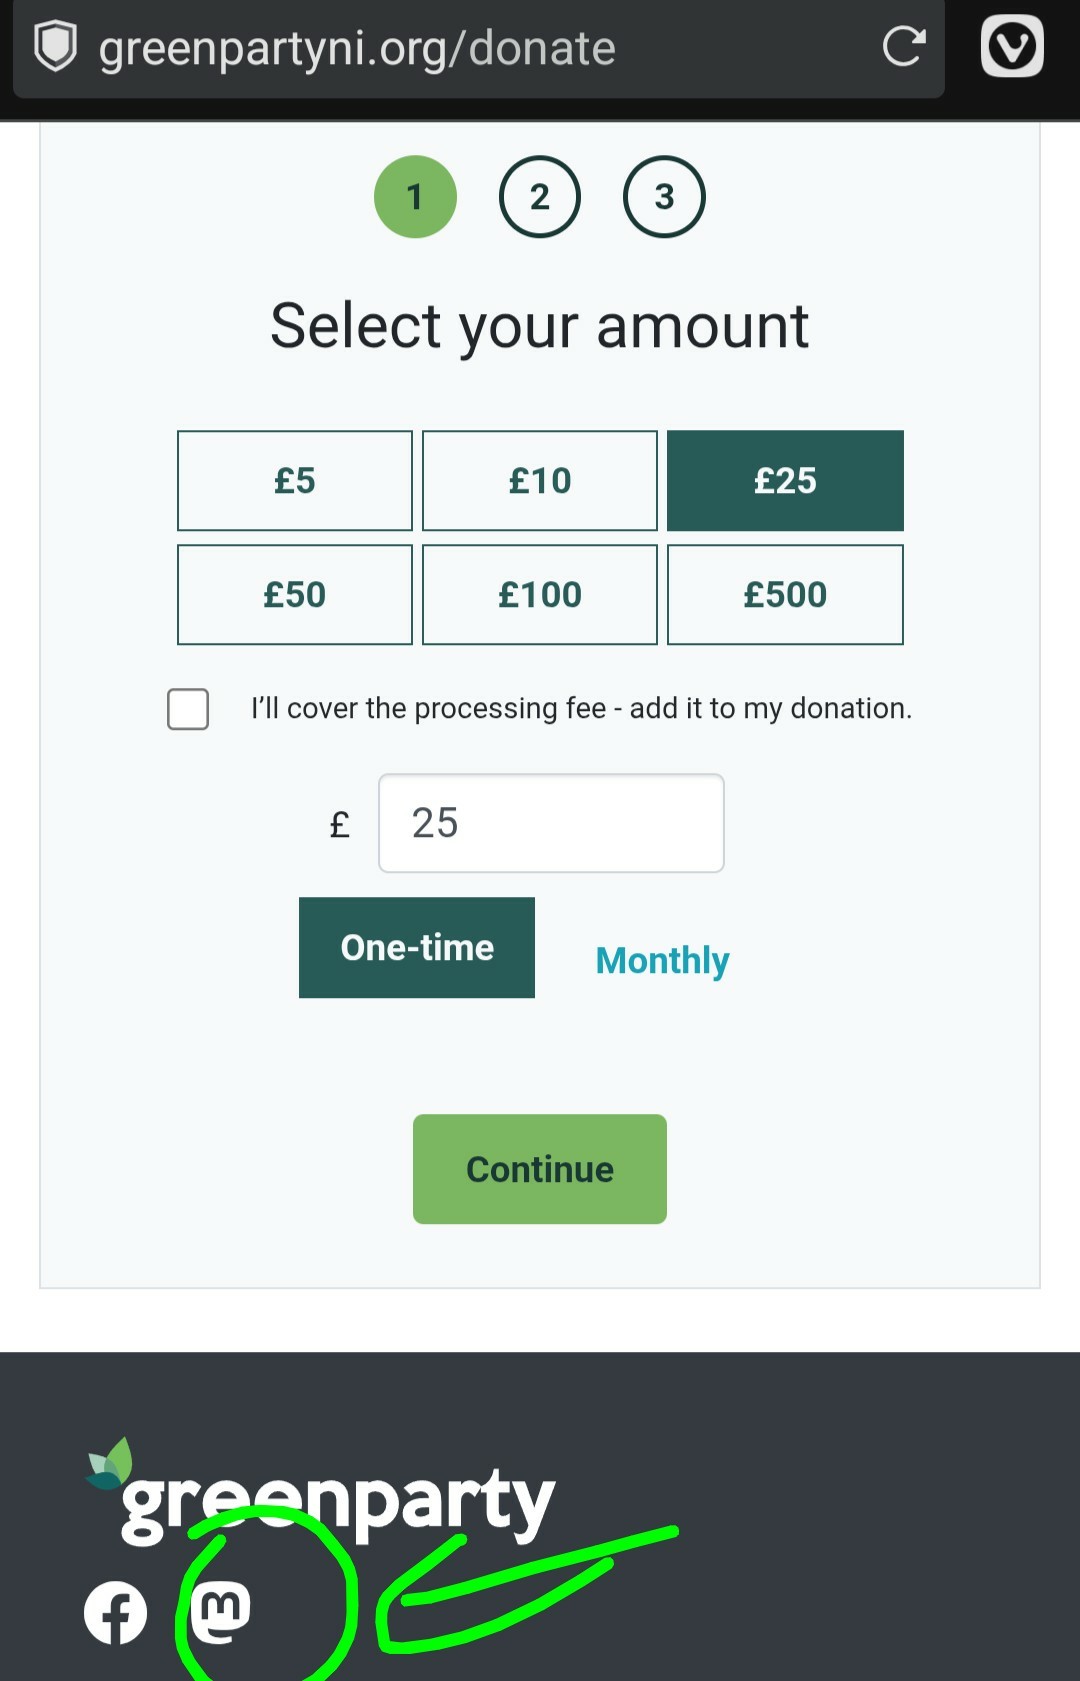Image resolution: width=1080 pixels, height=1681 pixels.
Task: Go to step 1 indicator
Action: click(415, 197)
